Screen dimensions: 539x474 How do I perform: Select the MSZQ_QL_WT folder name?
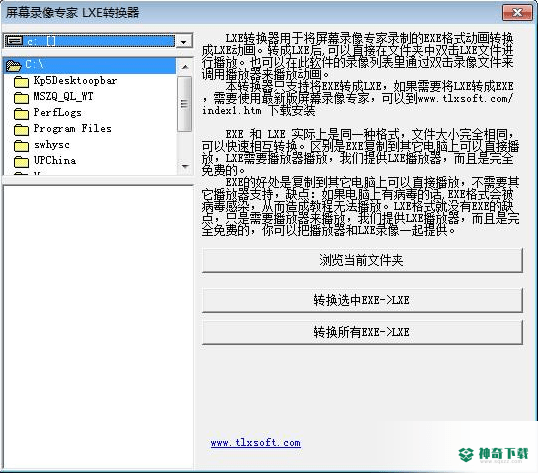(63, 97)
